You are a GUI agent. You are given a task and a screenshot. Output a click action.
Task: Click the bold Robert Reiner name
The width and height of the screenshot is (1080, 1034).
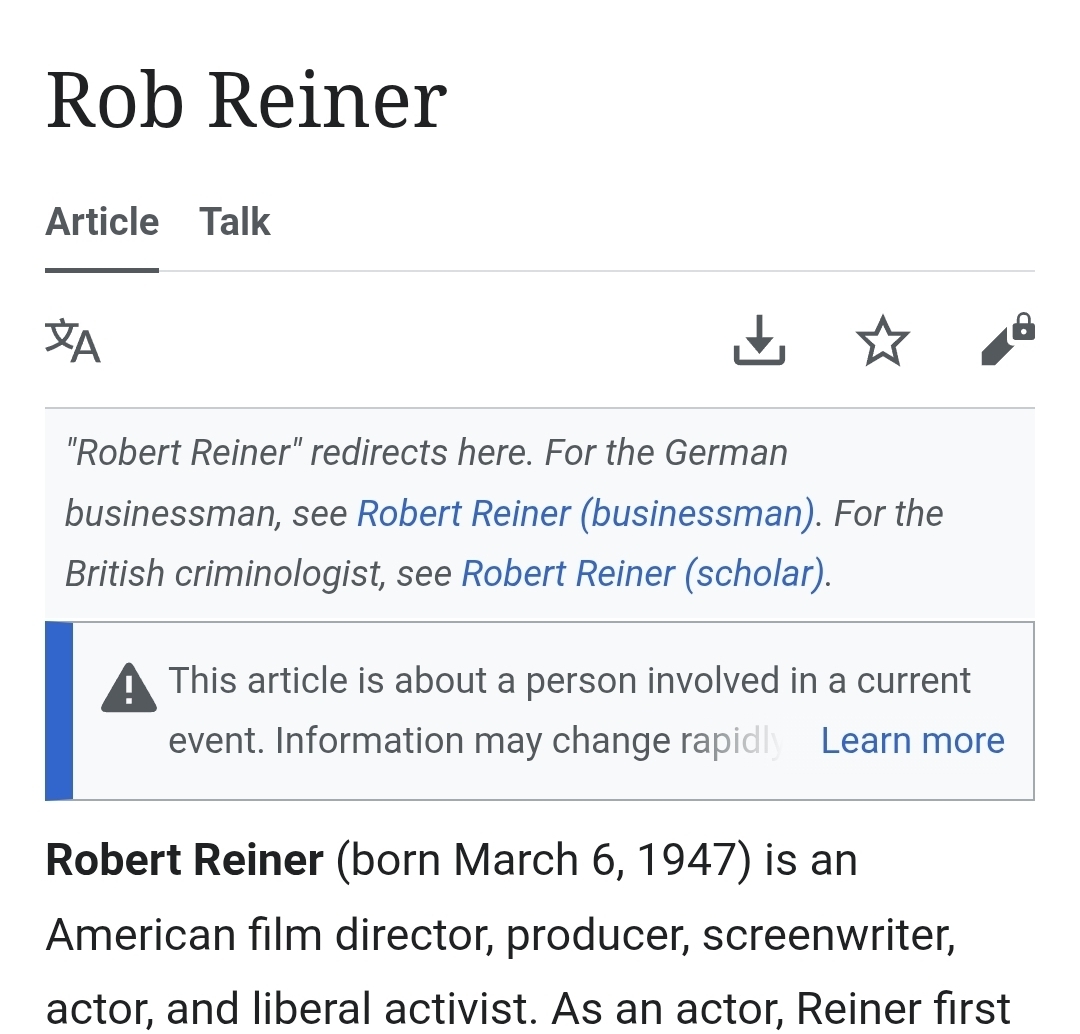click(185, 860)
